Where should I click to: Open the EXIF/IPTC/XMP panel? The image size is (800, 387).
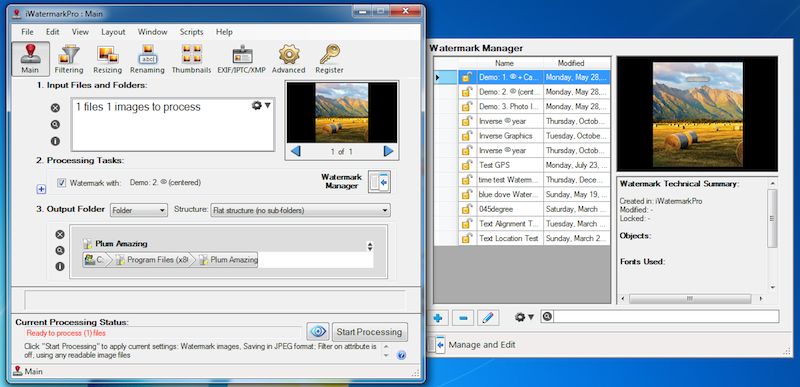(x=241, y=59)
